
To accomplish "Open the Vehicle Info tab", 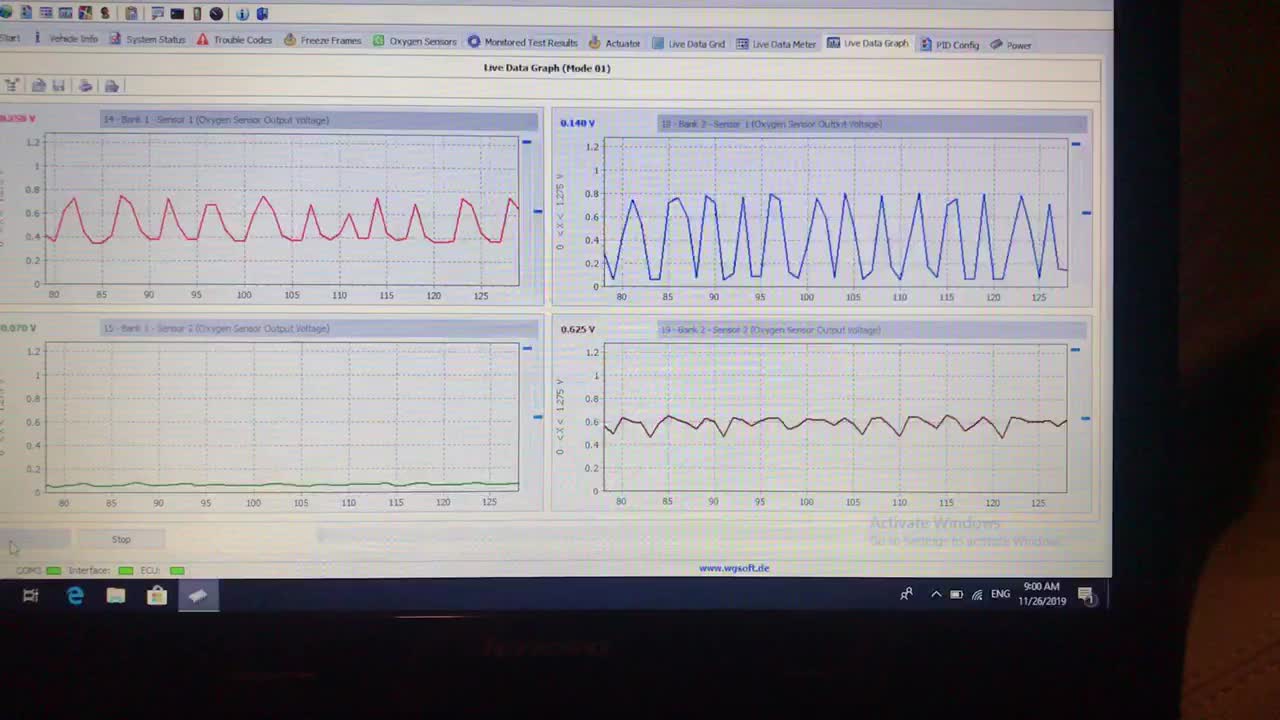I will (x=66, y=39).
